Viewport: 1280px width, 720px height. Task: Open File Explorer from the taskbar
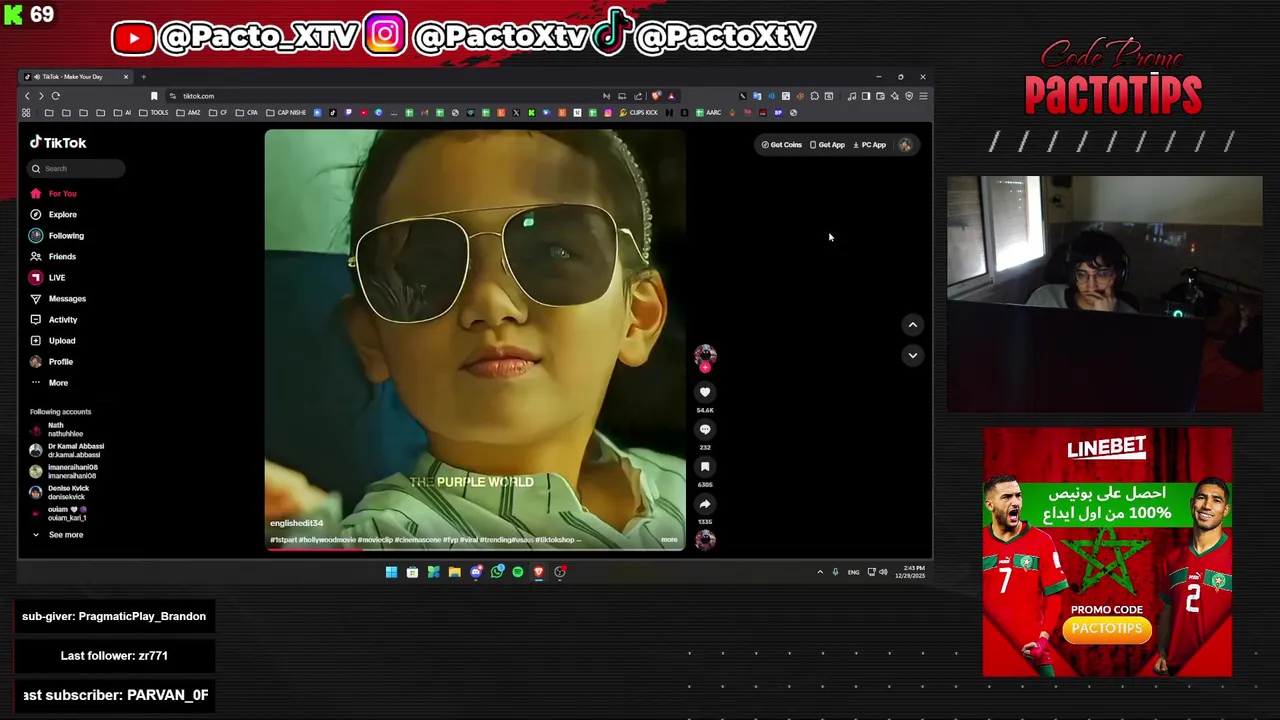pyautogui.click(x=454, y=572)
